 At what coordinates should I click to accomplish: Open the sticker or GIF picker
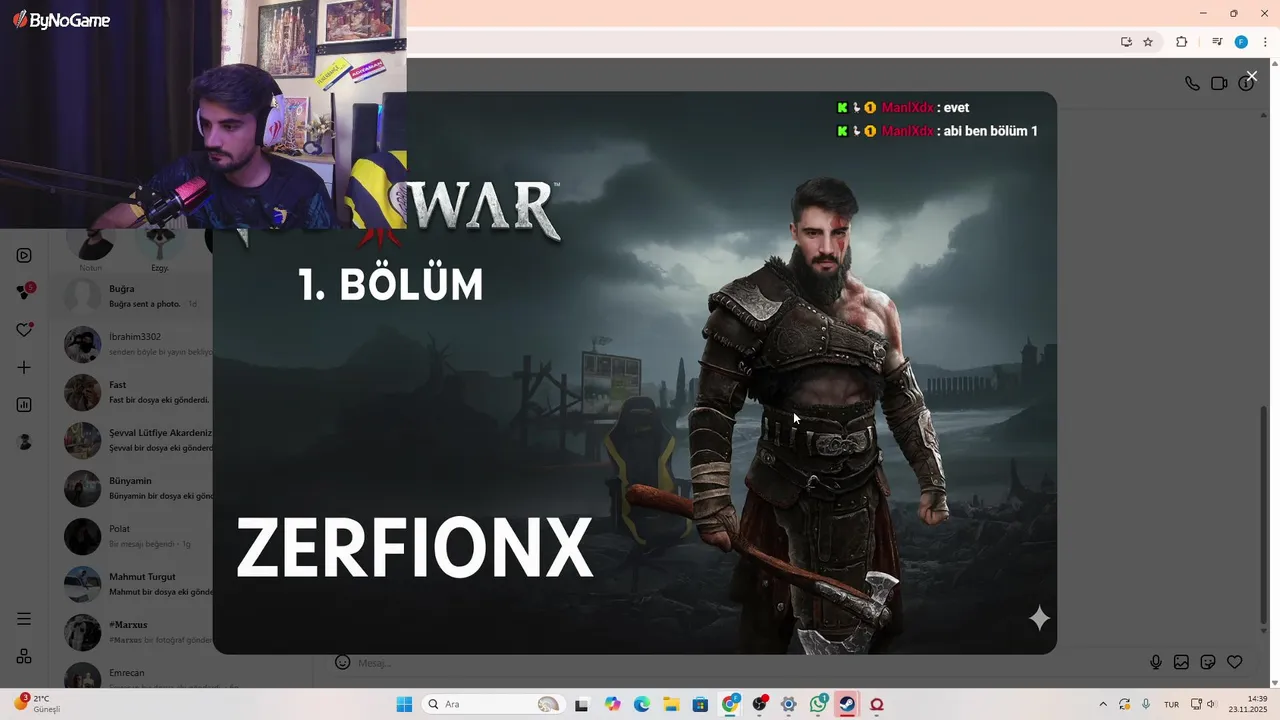point(1208,662)
